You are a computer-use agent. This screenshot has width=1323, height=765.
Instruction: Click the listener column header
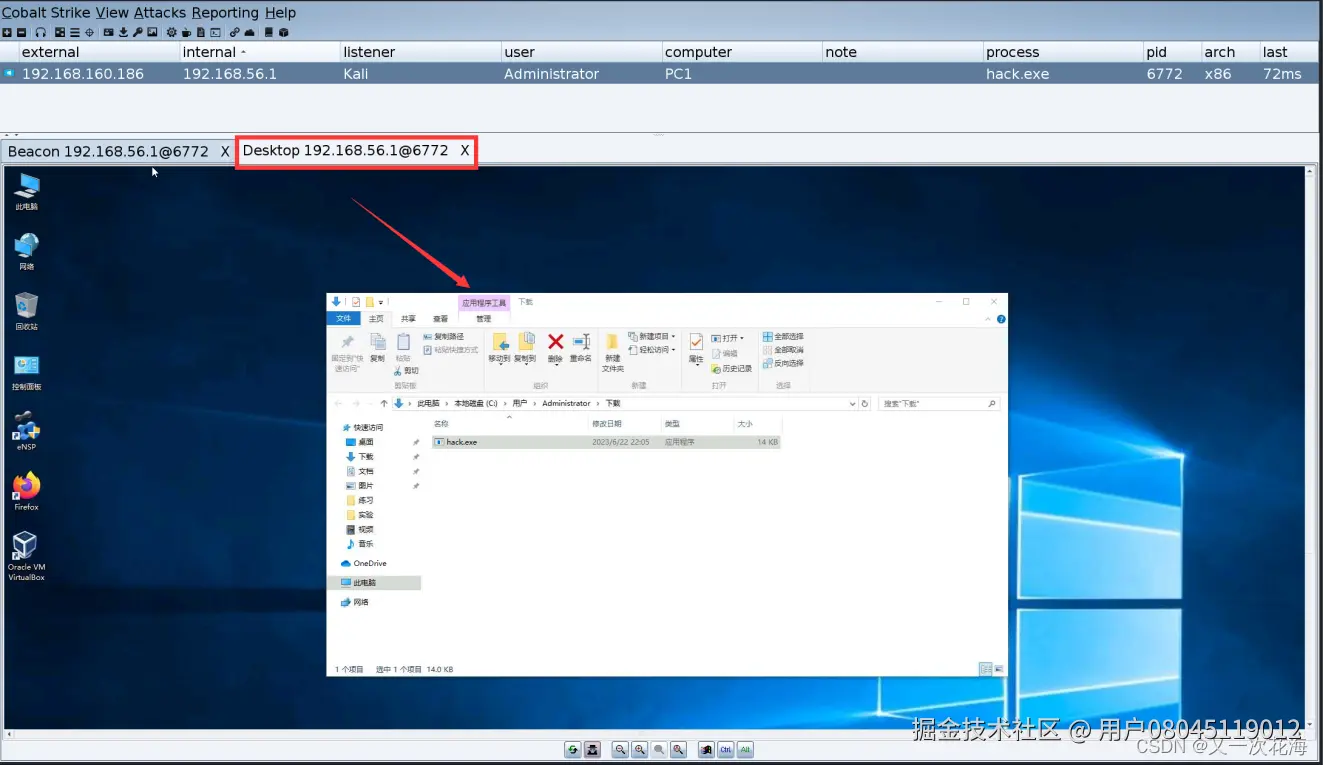point(420,52)
